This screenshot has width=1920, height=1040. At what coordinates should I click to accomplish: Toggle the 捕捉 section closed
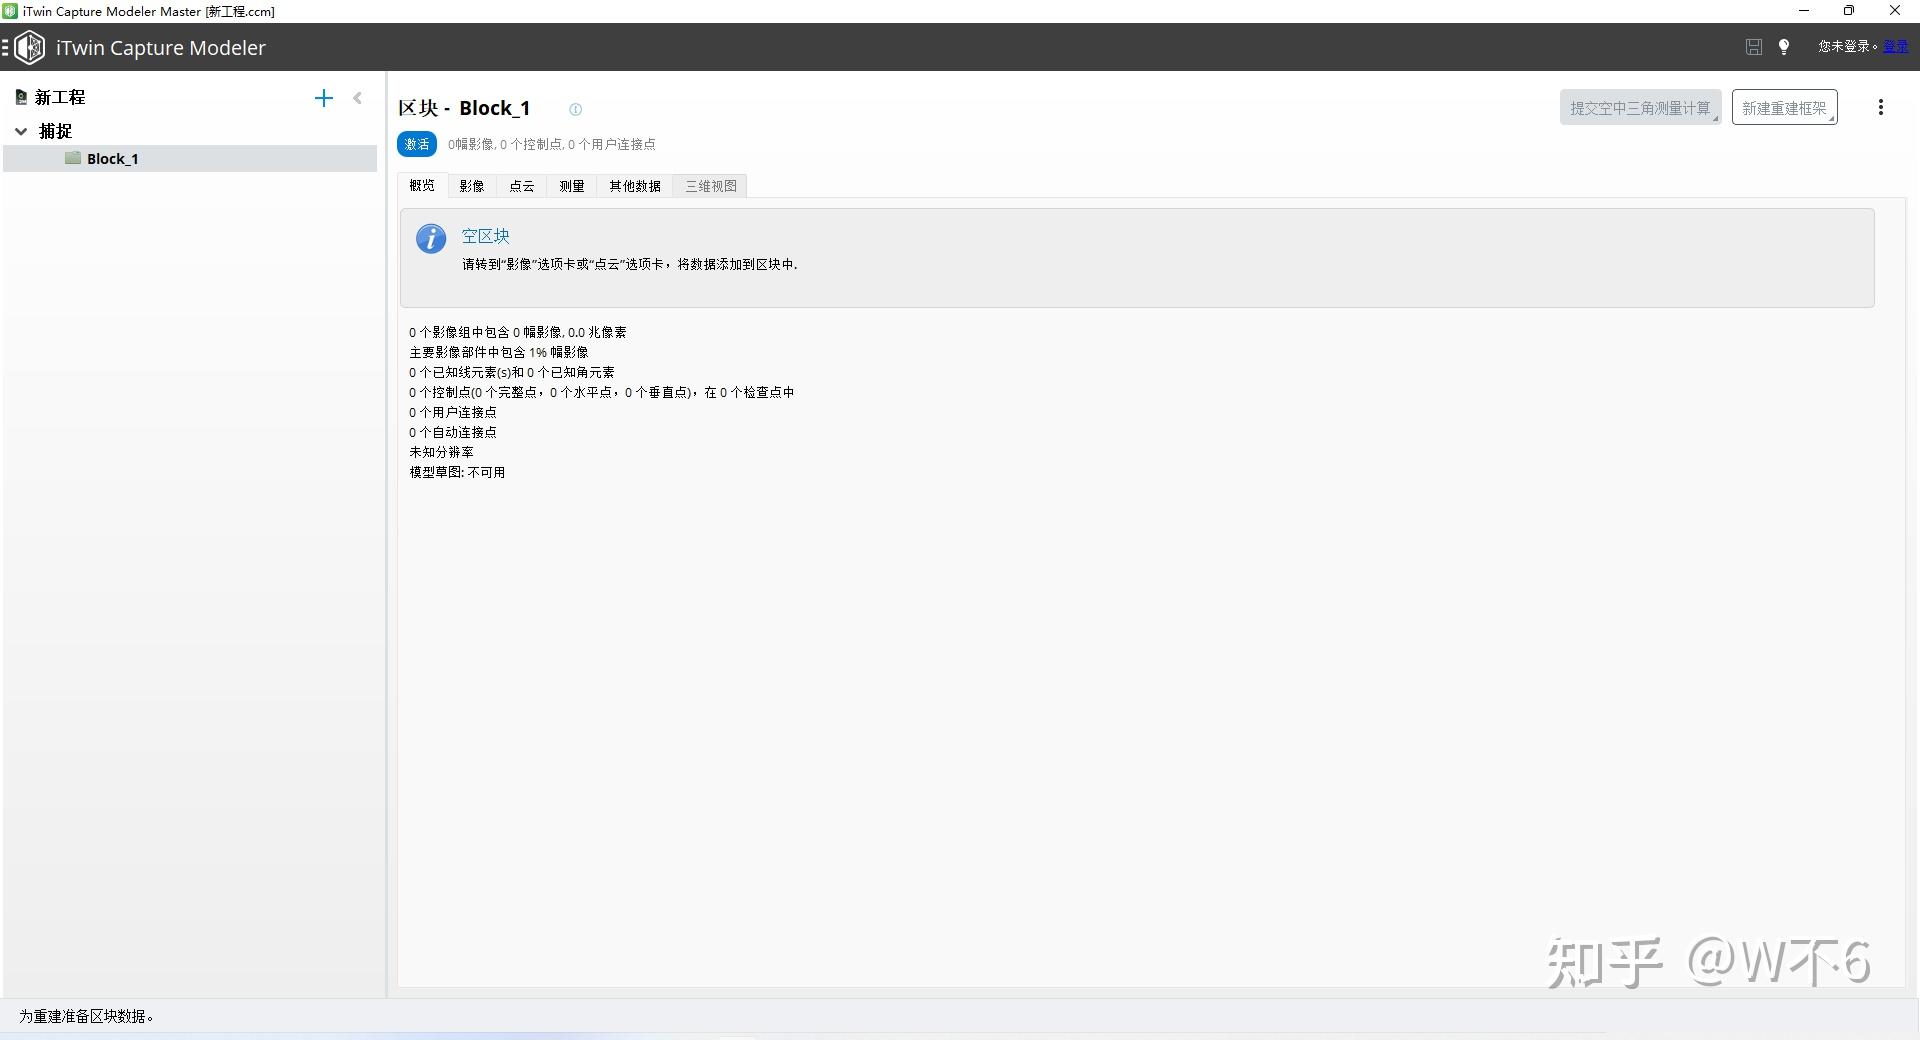click(x=21, y=131)
